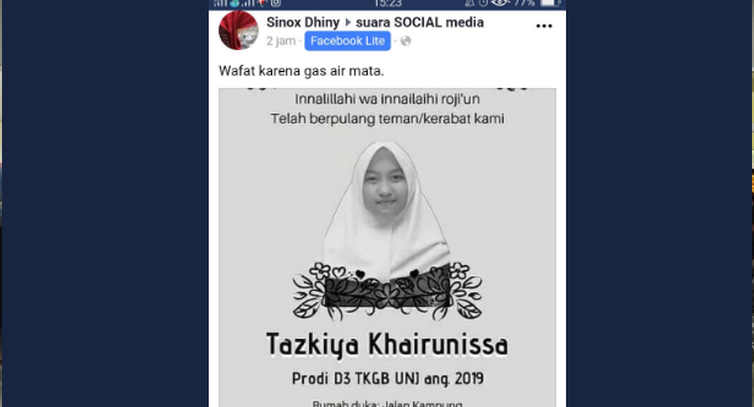Viewport: 754px width, 407px height.
Task: Tap the first signal strength icon
Action: 220,3
